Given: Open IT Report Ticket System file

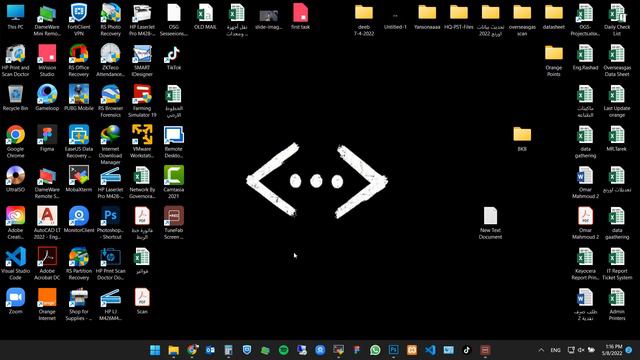Looking at the screenshot, I should [x=617, y=263].
